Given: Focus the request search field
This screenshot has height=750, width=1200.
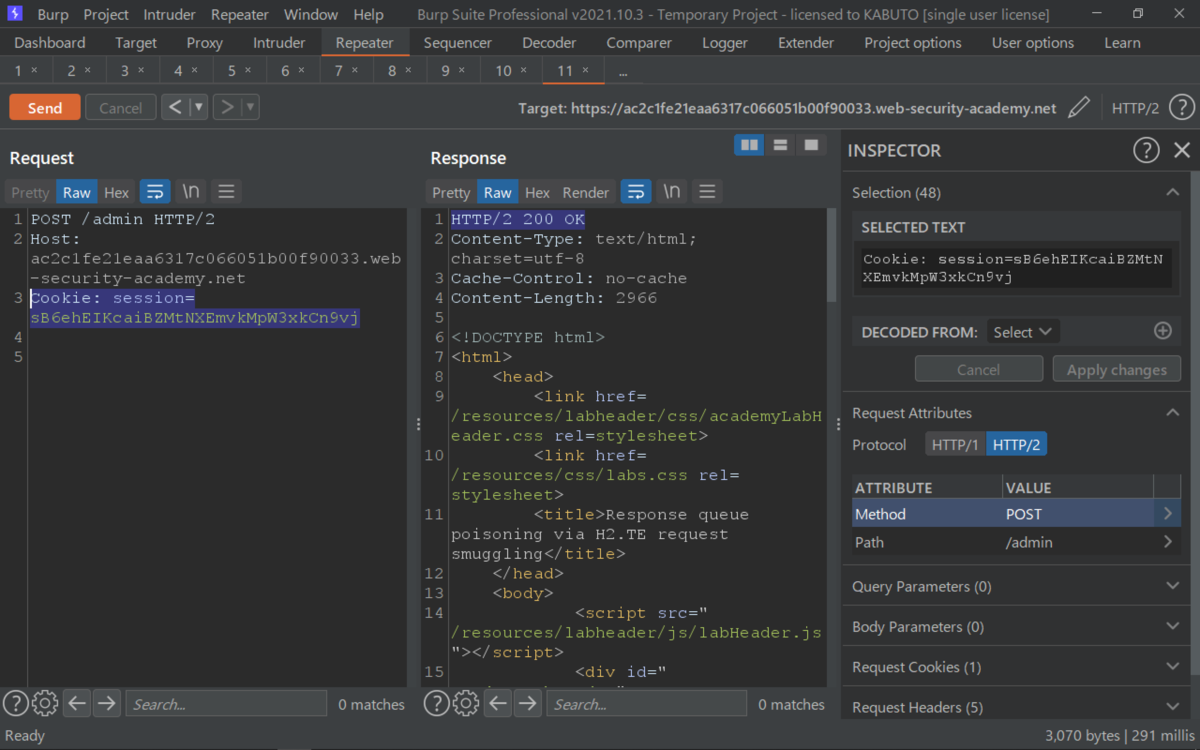Looking at the screenshot, I should click(x=226, y=704).
